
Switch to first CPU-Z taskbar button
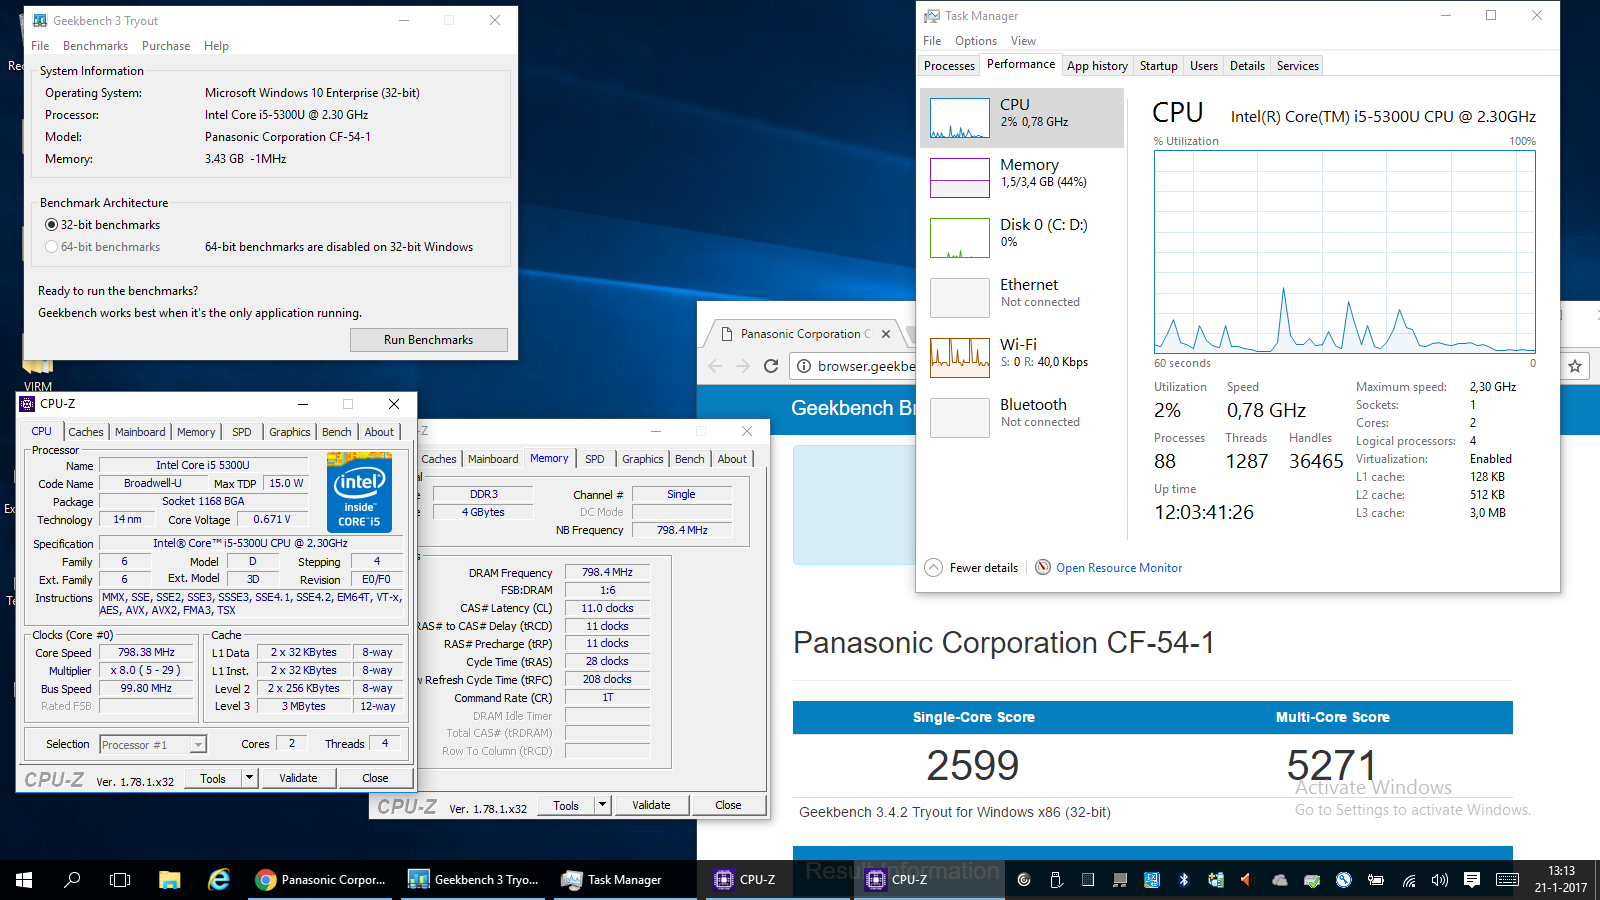click(777, 880)
